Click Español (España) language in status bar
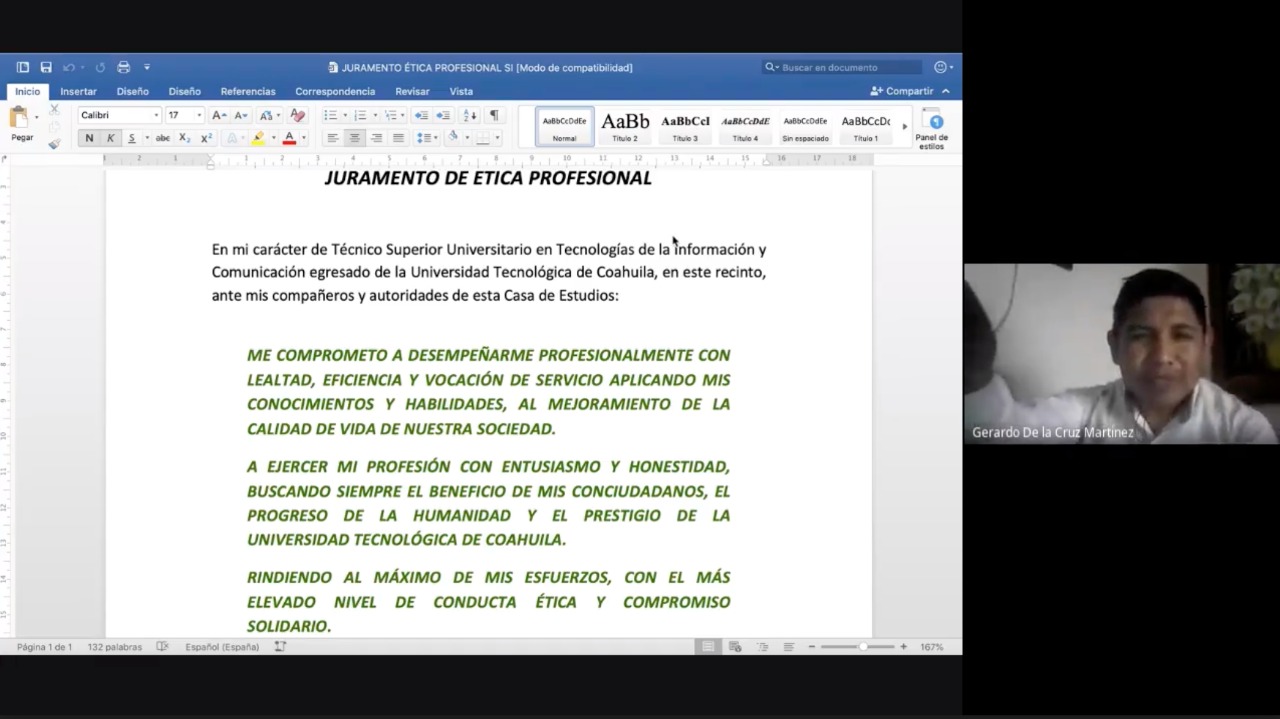 (222, 647)
